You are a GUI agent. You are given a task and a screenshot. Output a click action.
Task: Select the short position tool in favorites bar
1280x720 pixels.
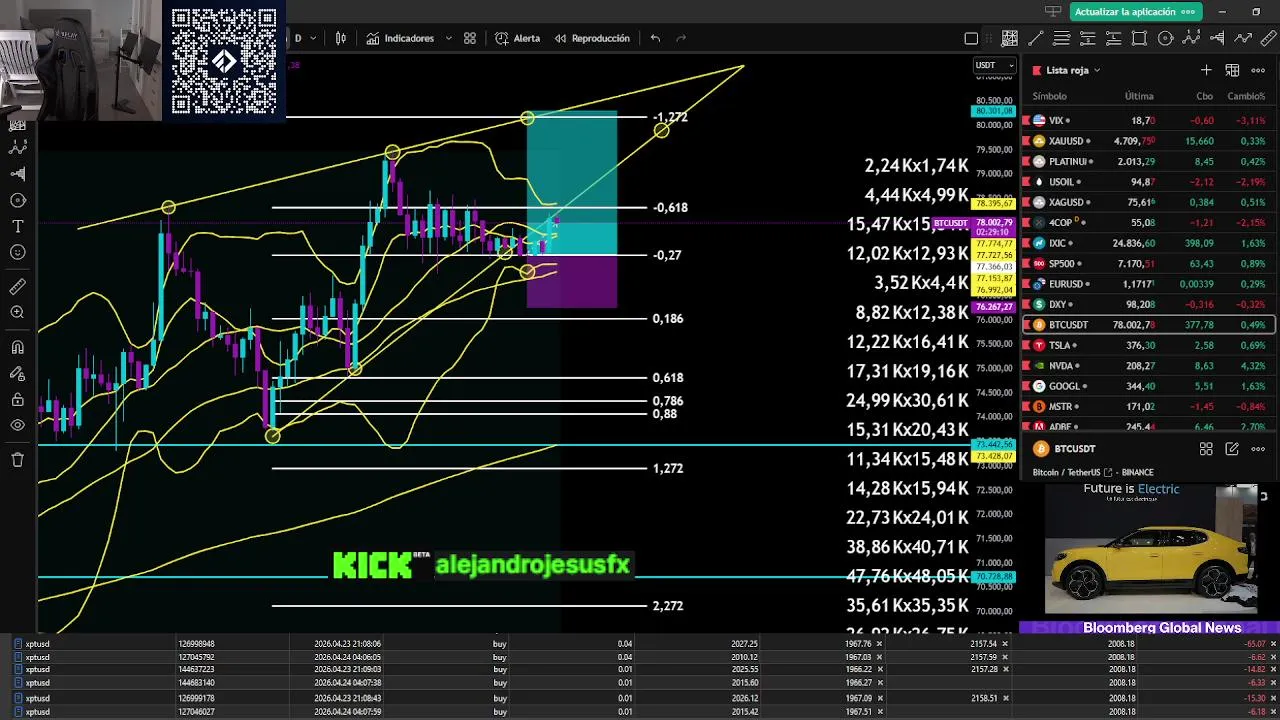[x=1088, y=38]
